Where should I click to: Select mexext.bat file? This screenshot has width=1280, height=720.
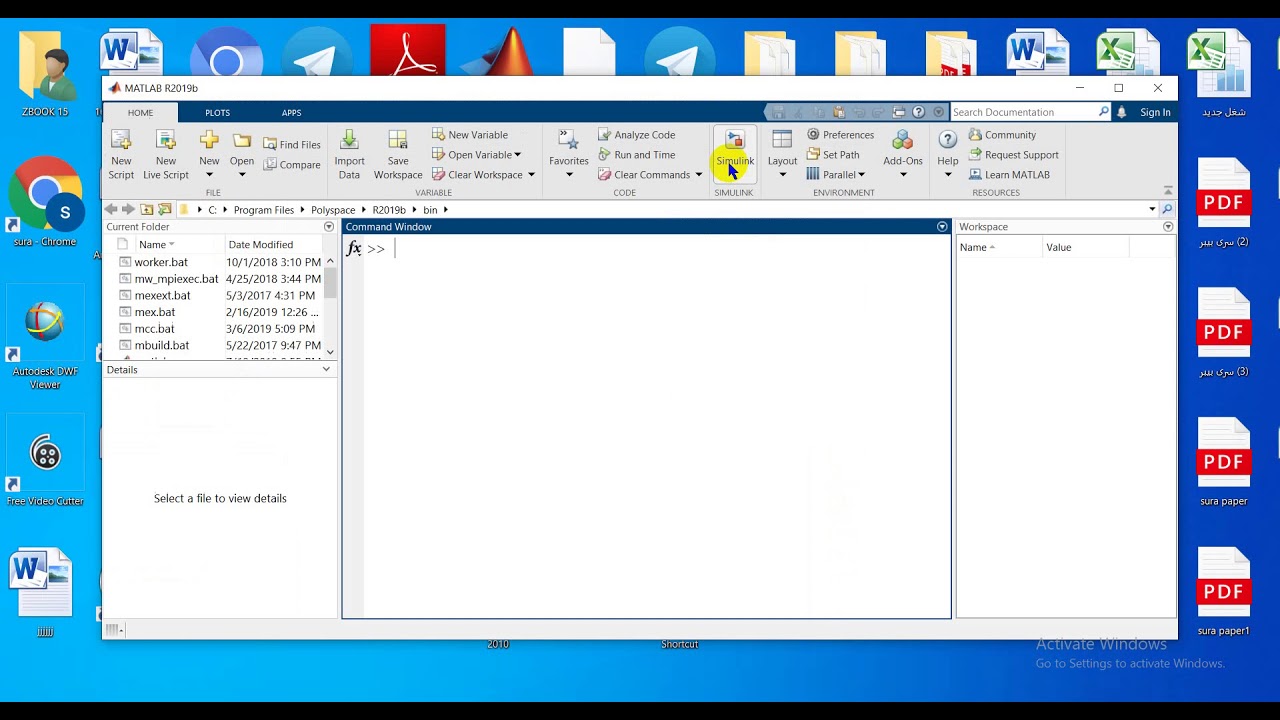tap(162, 296)
